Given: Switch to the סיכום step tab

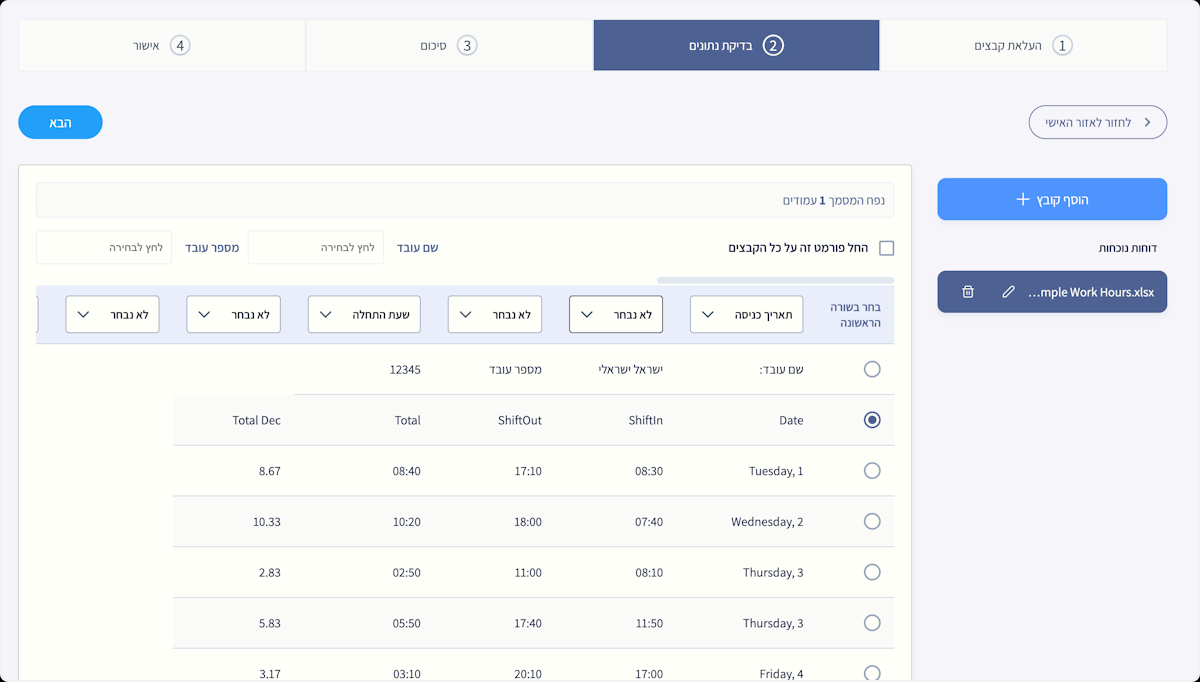Looking at the screenshot, I should (448, 46).
